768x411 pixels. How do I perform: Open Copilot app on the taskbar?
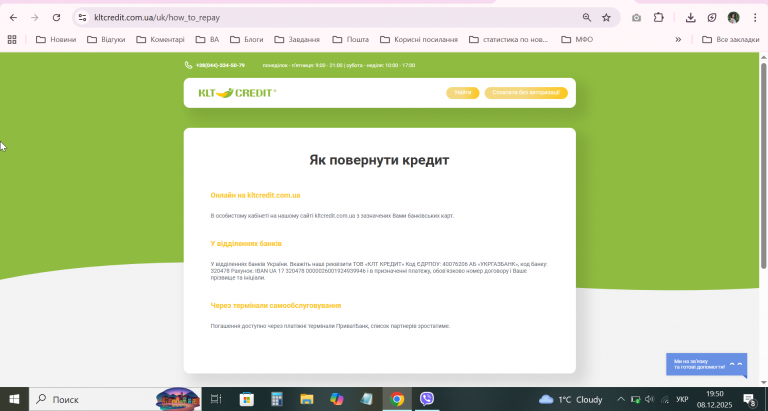click(x=336, y=399)
